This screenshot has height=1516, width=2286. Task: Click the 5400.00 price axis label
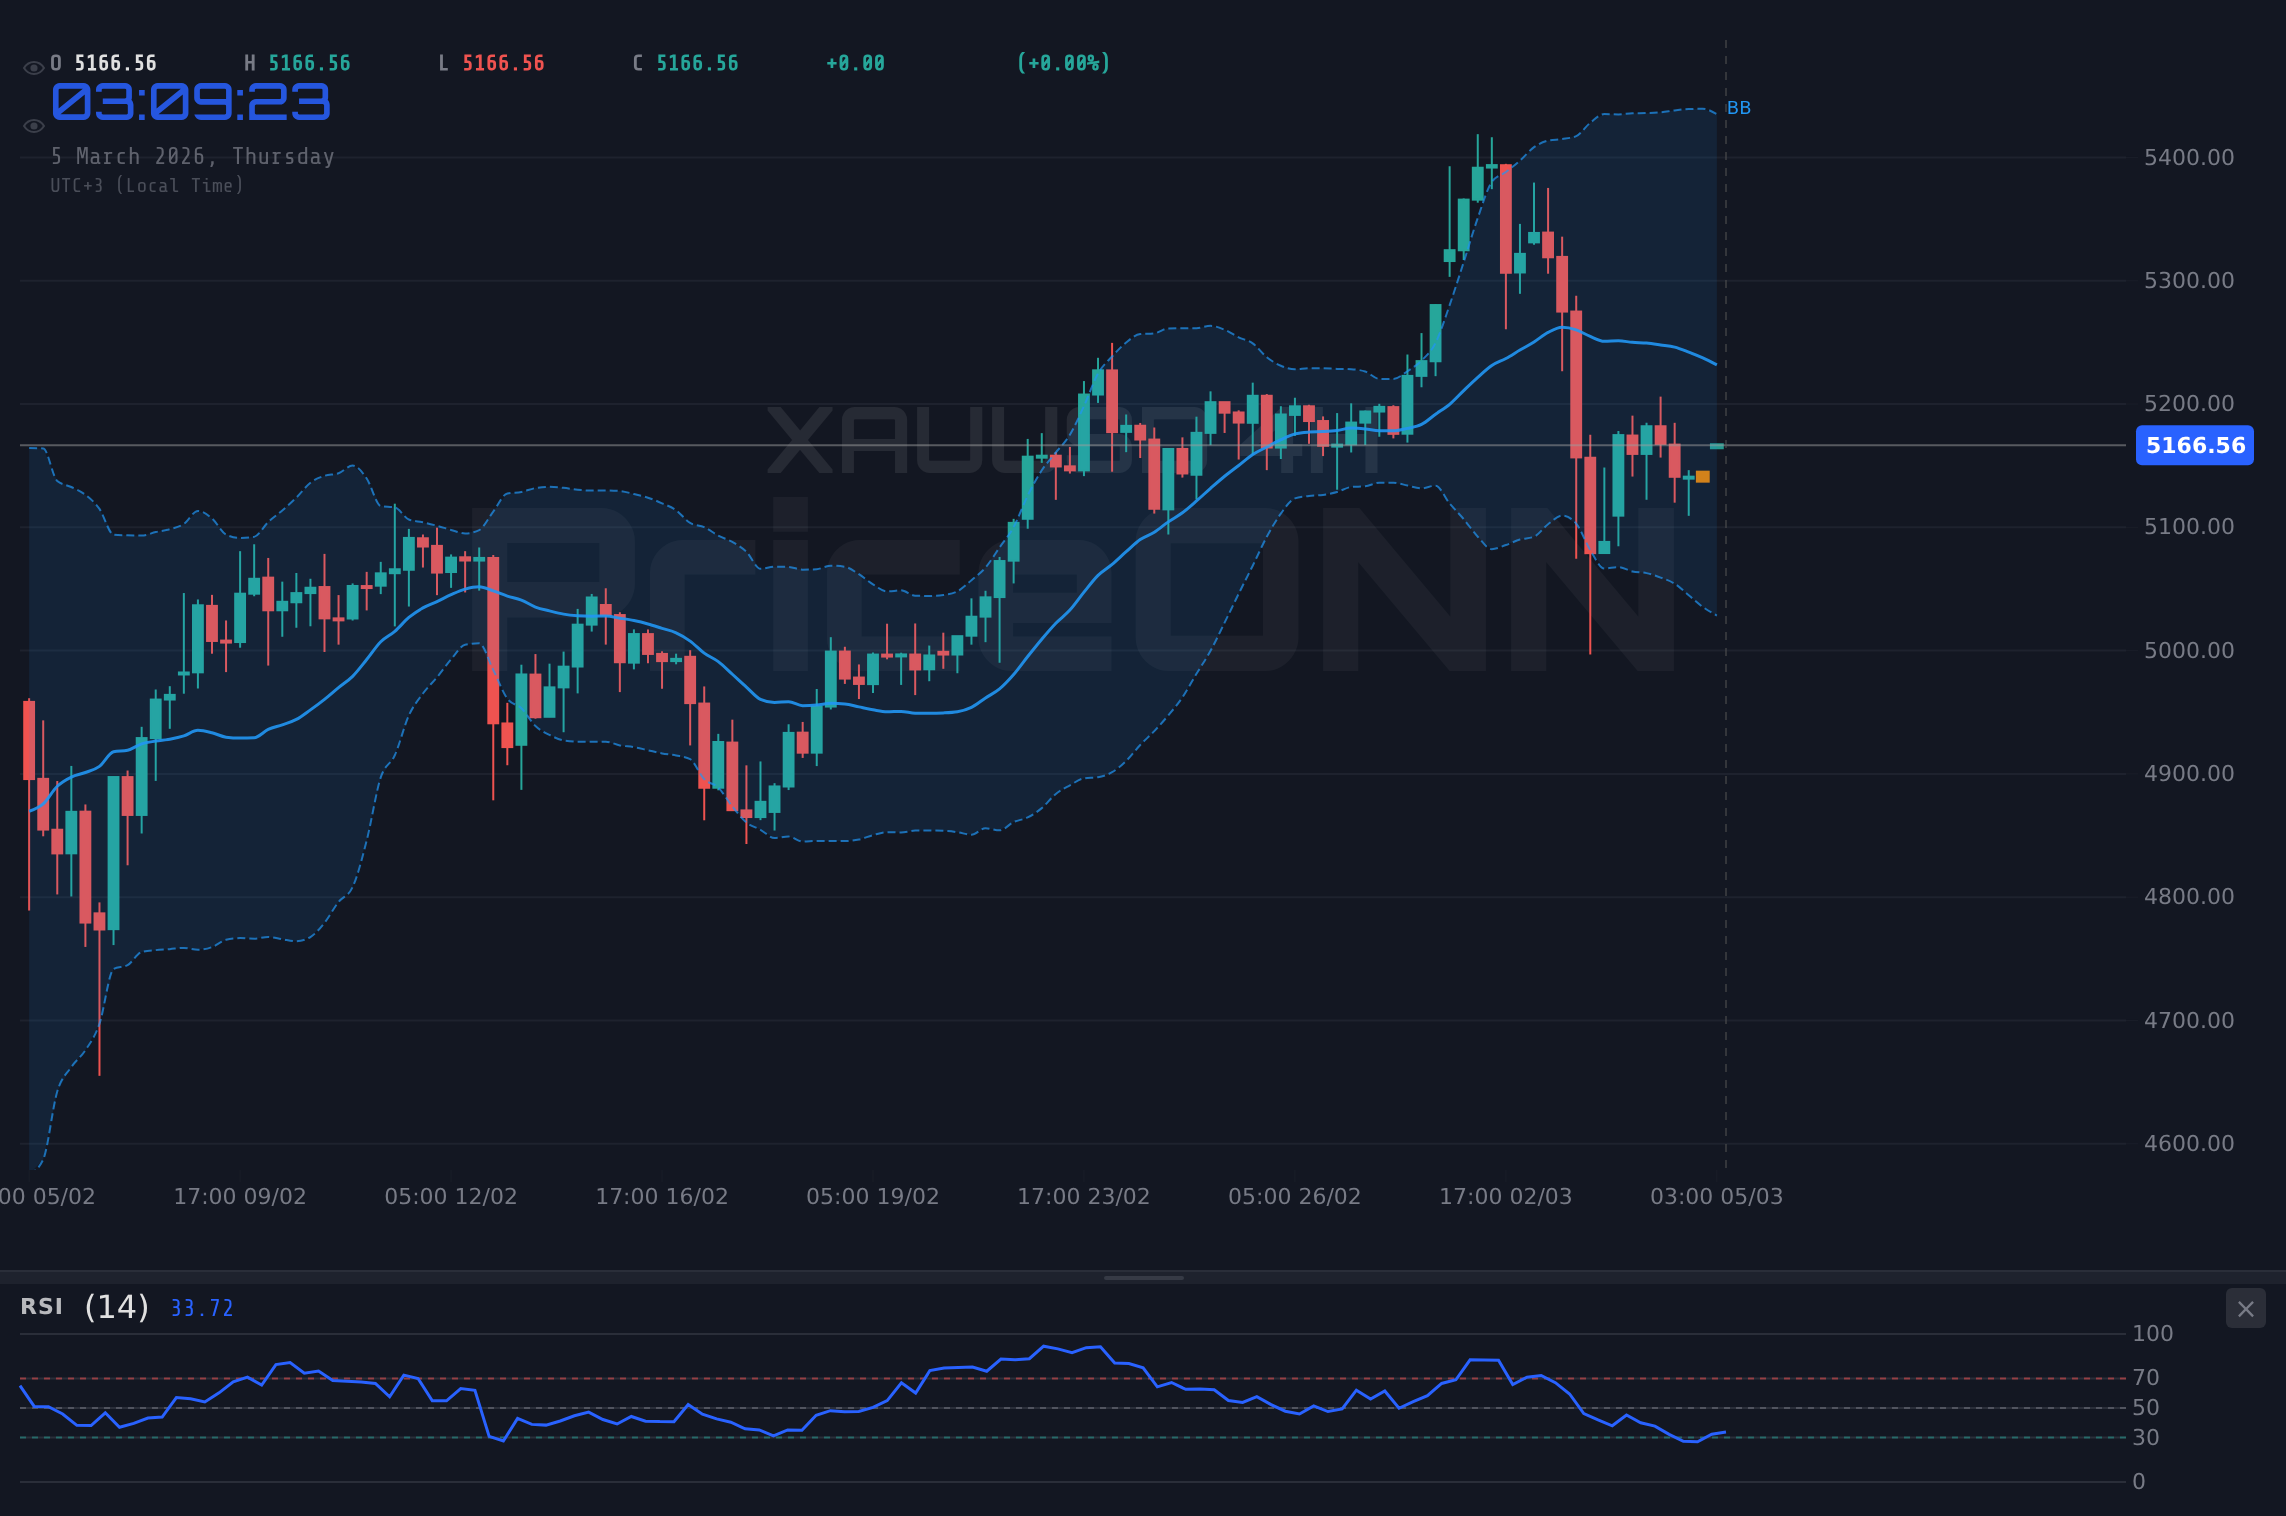pos(2188,157)
